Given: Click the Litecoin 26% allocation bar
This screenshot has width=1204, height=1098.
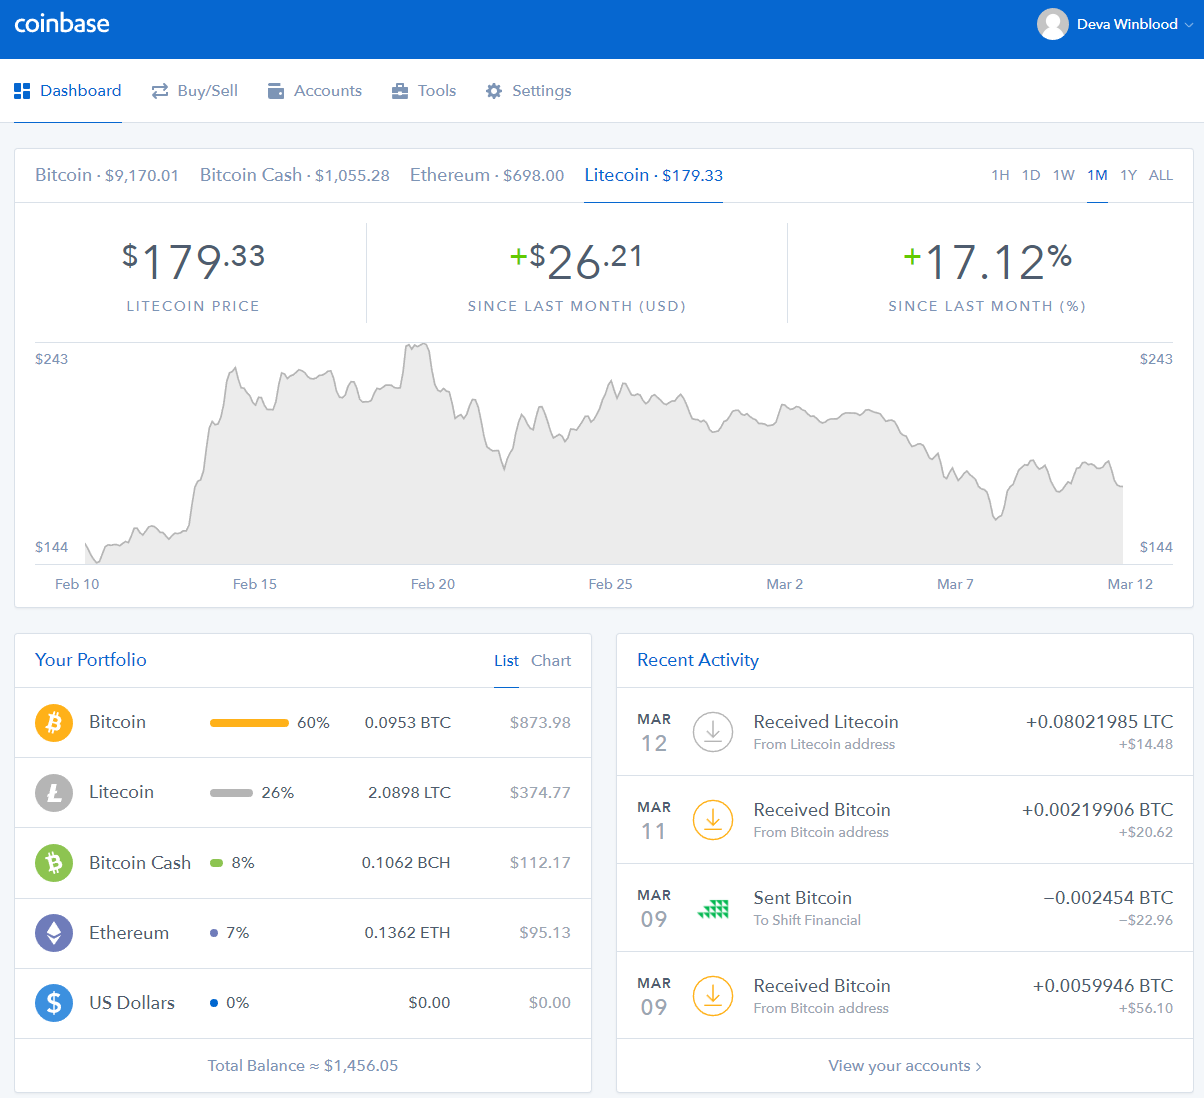Looking at the screenshot, I should pyautogui.click(x=231, y=793).
